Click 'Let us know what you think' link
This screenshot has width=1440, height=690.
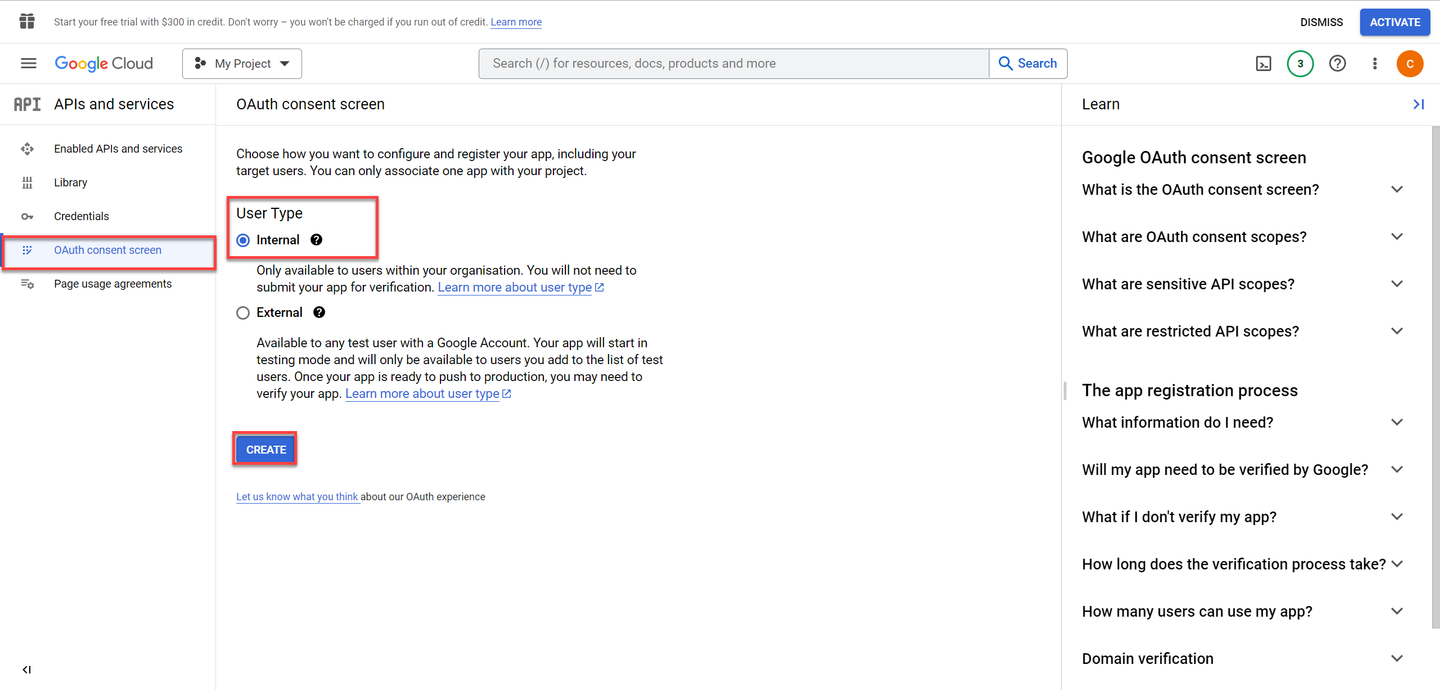tap(297, 497)
